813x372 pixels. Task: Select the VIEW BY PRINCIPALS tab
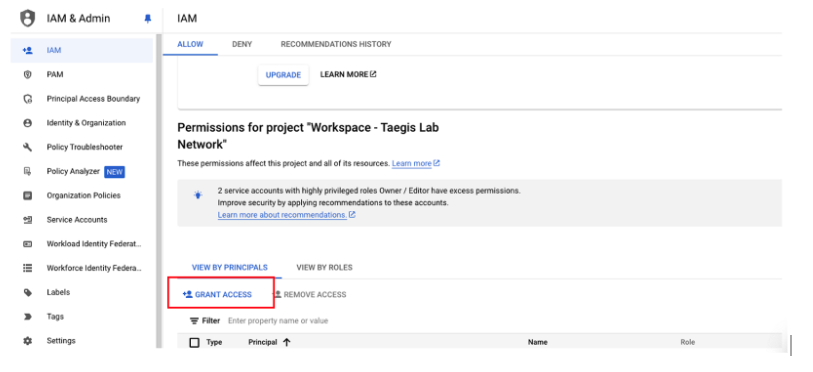(x=230, y=268)
